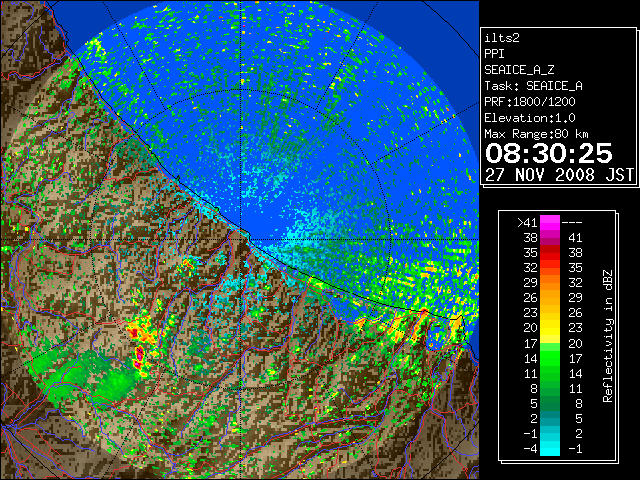Image resolution: width=640 pixels, height=480 pixels.
Task: Pick the magenta >41 dBZ legend swatch
Action: pyautogui.click(x=550, y=222)
